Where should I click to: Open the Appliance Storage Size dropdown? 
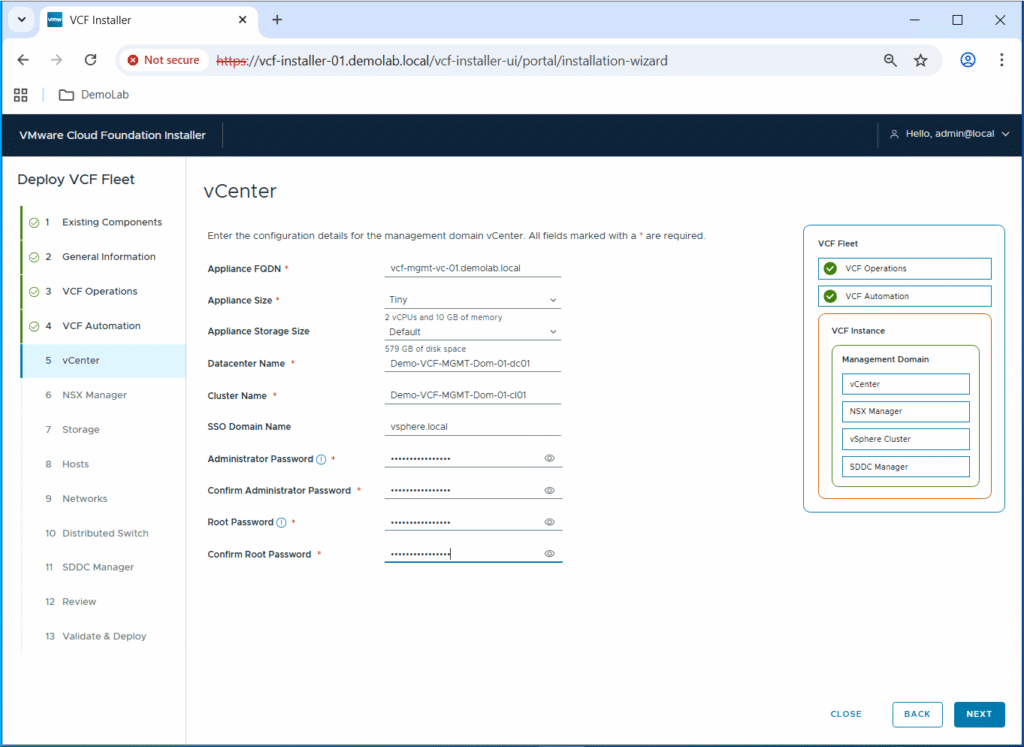pyautogui.click(x=472, y=332)
